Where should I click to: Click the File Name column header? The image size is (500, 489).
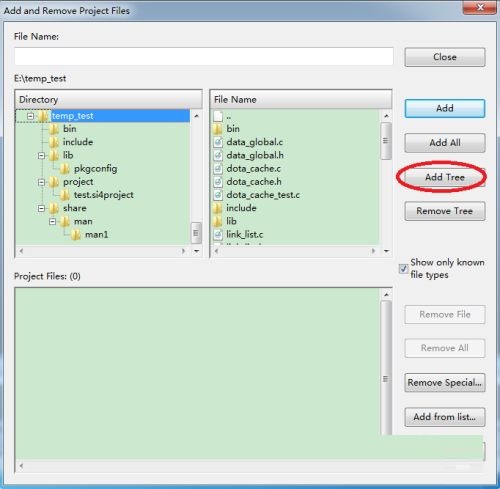pyautogui.click(x=301, y=100)
